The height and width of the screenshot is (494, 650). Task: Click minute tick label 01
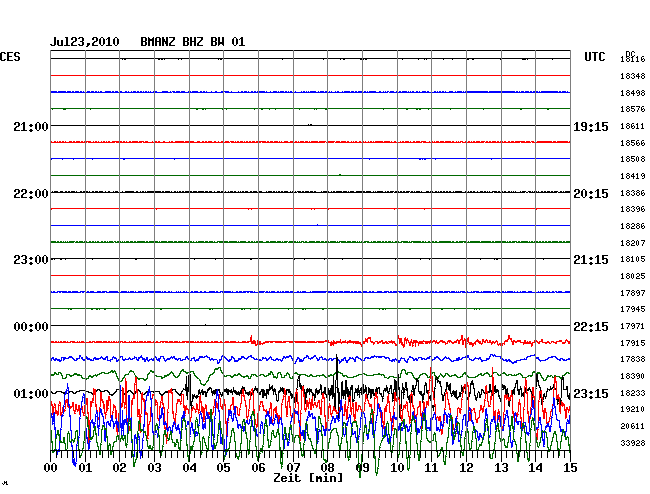click(x=85, y=468)
